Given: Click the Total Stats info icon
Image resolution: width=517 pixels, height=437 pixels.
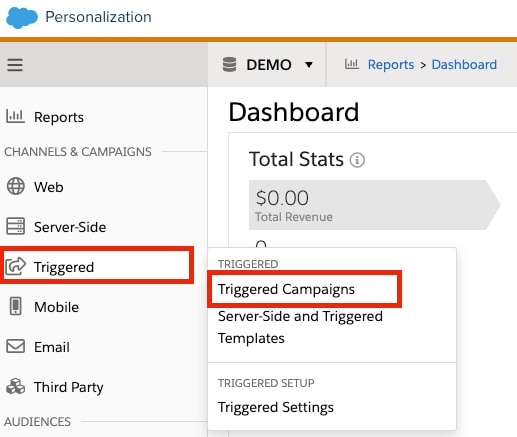Looking at the screenshot, I should point(357,160).
